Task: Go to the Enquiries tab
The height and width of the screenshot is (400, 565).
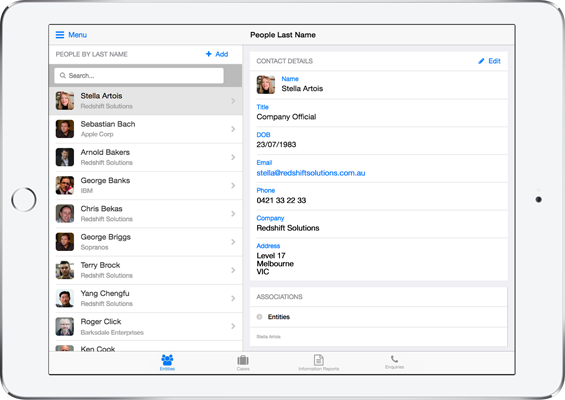Action: pyautogui.click(x=394, y=362)
